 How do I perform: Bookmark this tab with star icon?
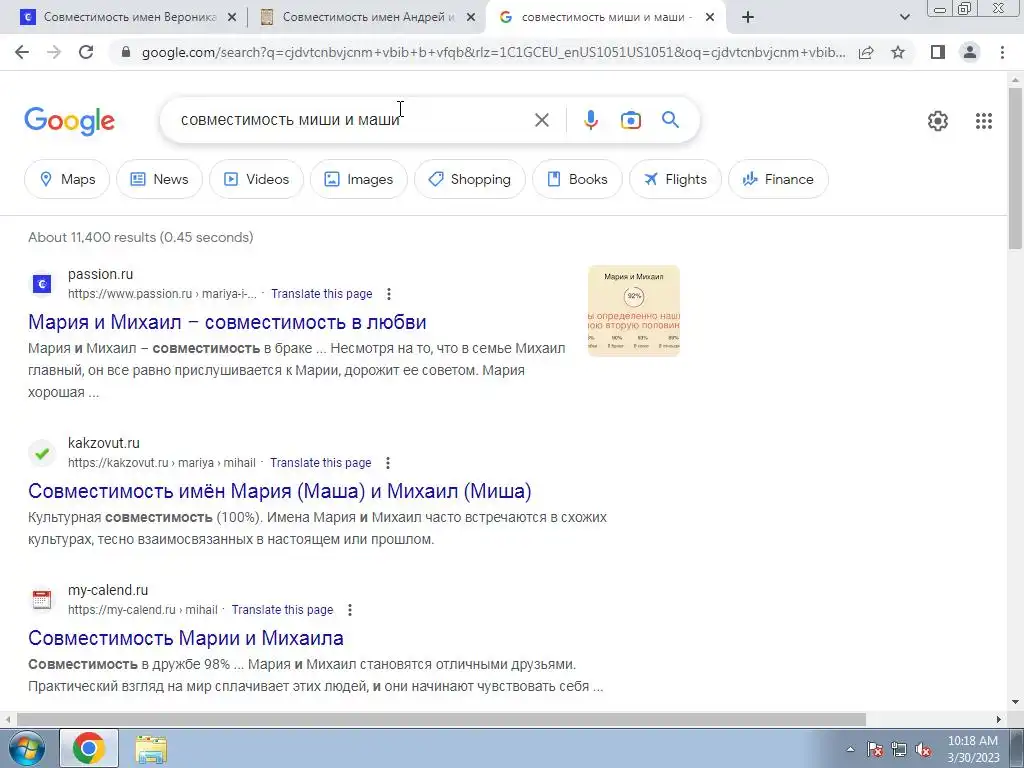pyautogui.click(x=898, y=52)
